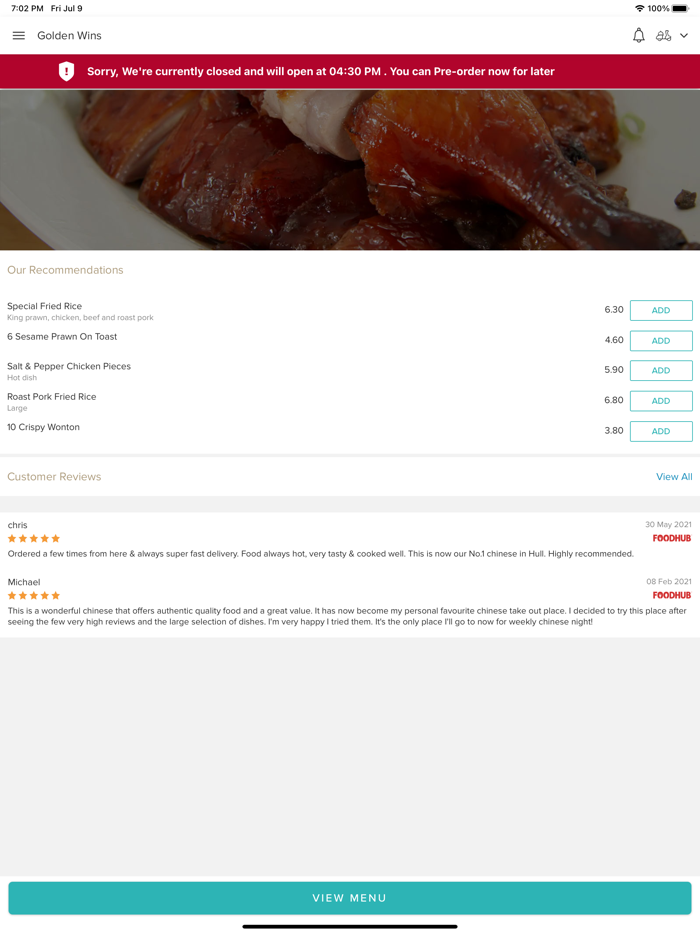Tap the battery status icon

pos(680,8)
